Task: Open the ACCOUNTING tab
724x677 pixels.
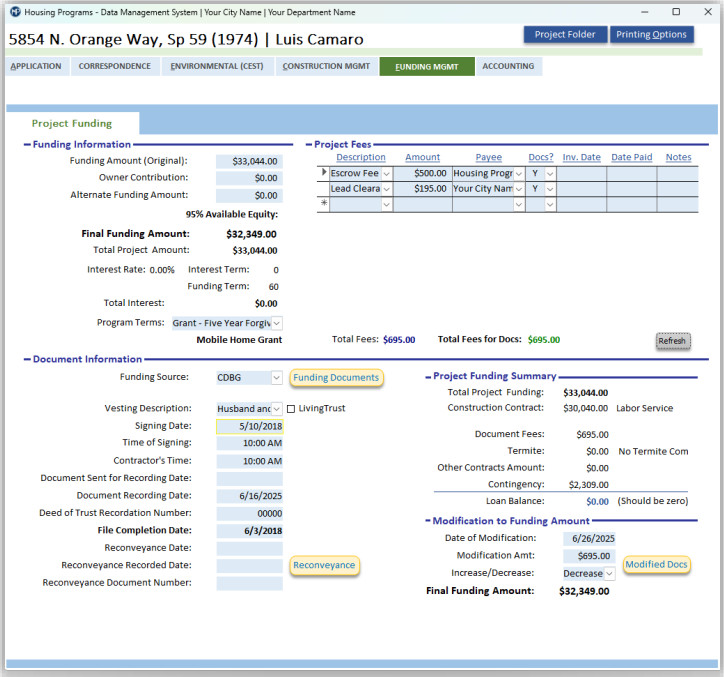Action: 508,66
